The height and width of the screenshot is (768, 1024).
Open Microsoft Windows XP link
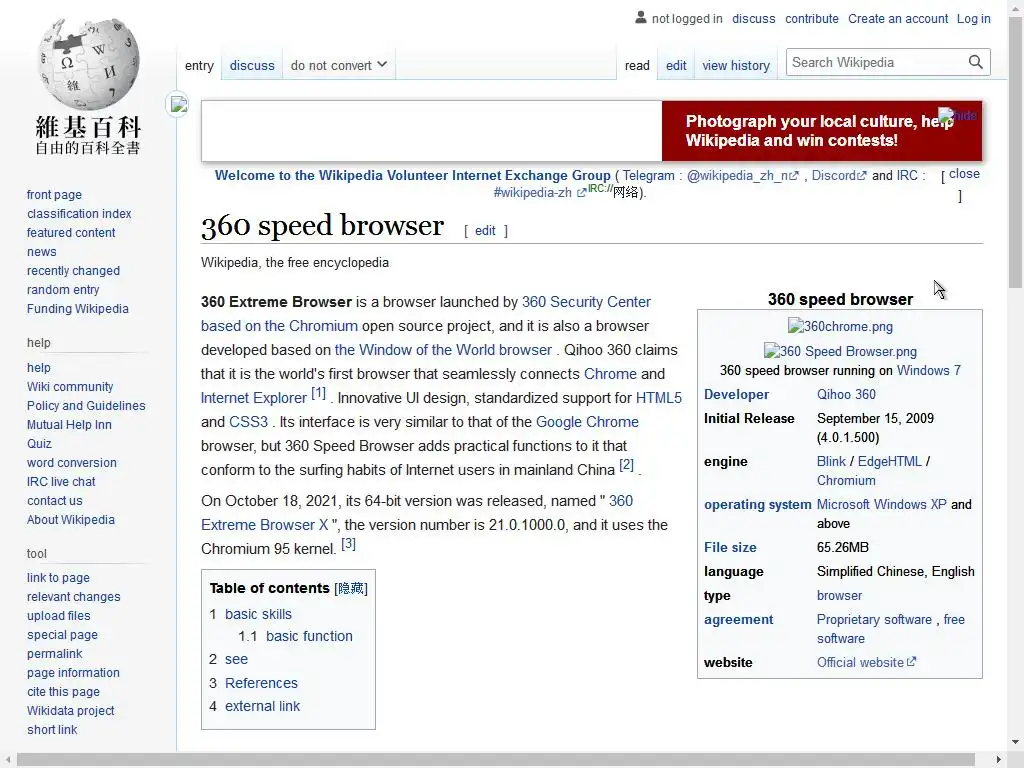tap(882, 504)
